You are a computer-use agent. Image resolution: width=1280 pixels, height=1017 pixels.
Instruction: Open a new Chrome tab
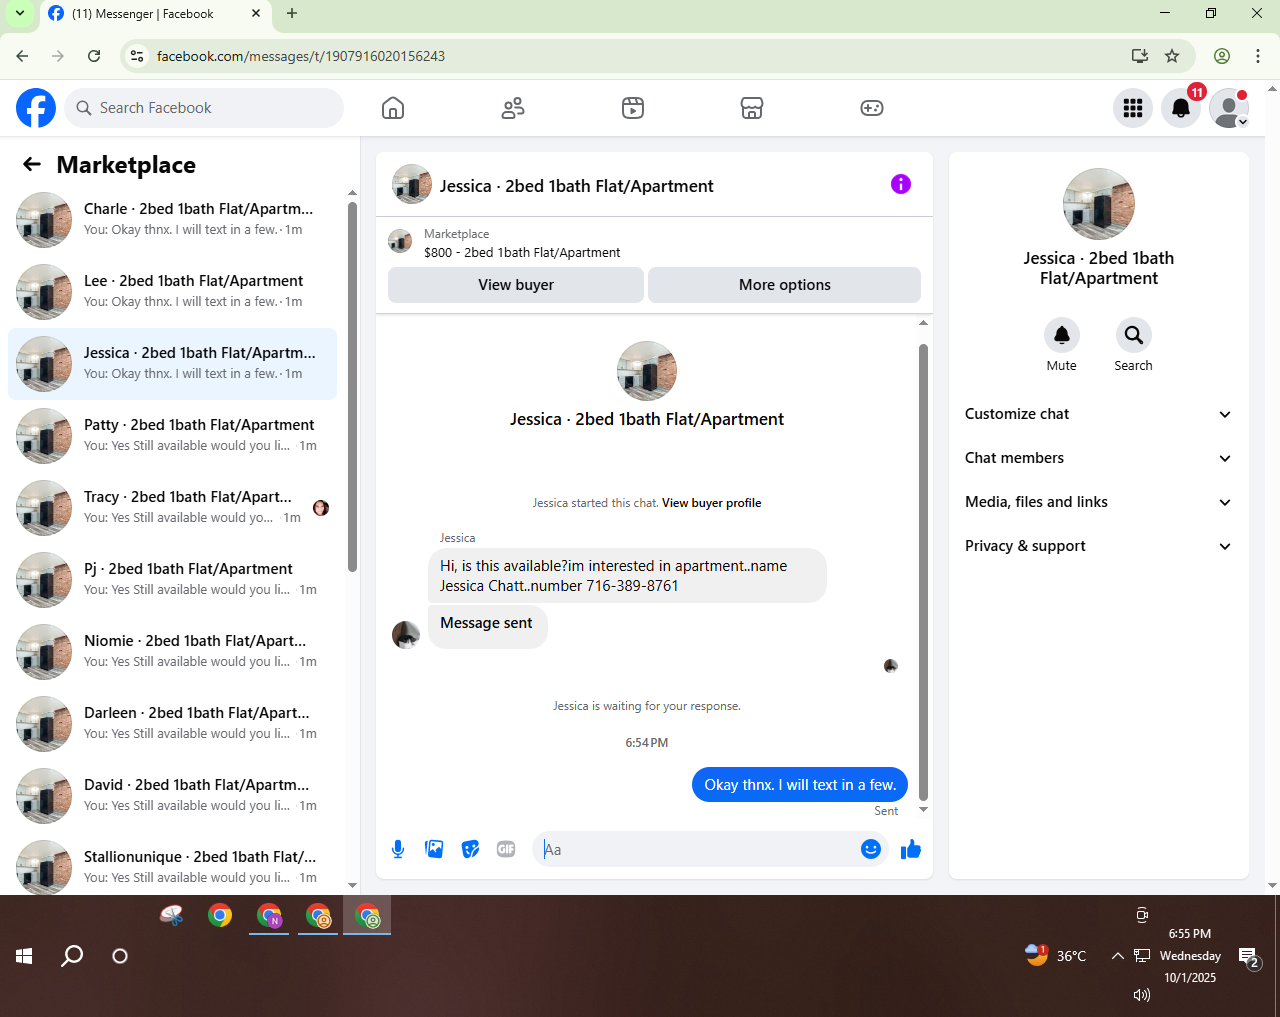click(292, 14)
